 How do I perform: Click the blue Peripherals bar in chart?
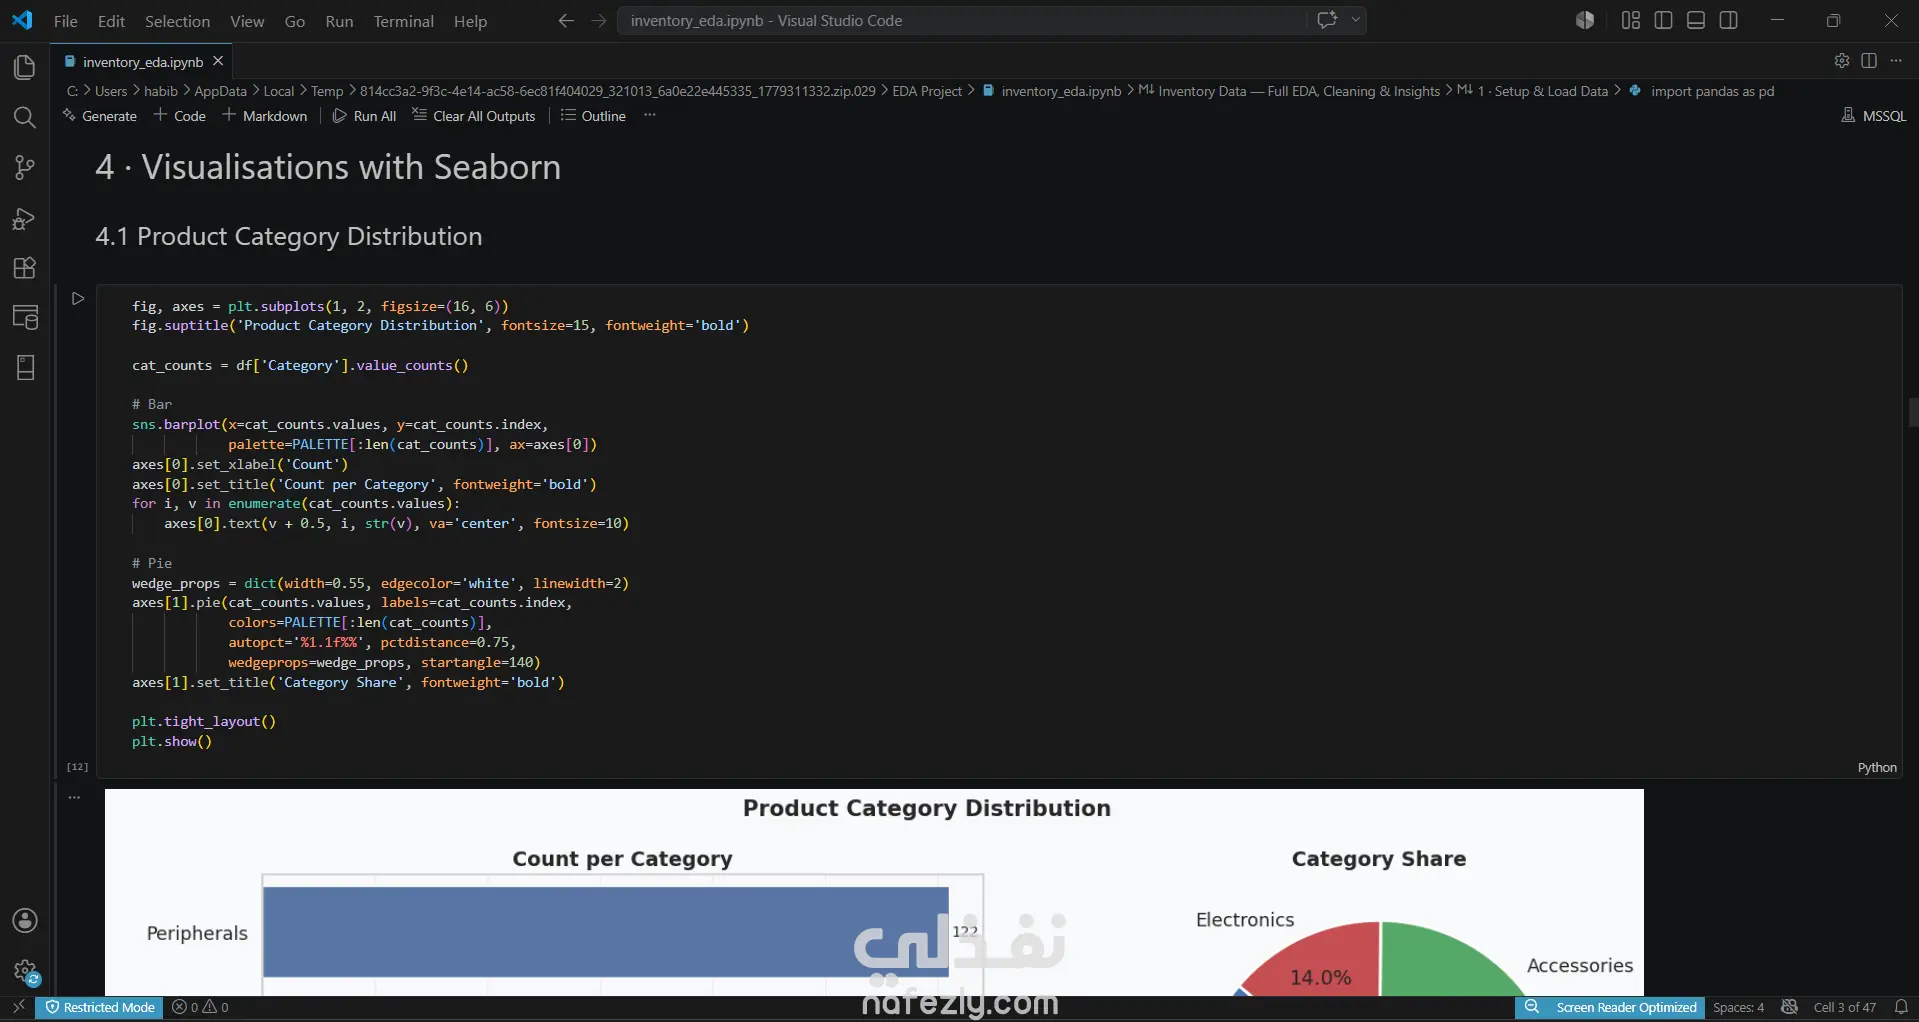(606, 932)
